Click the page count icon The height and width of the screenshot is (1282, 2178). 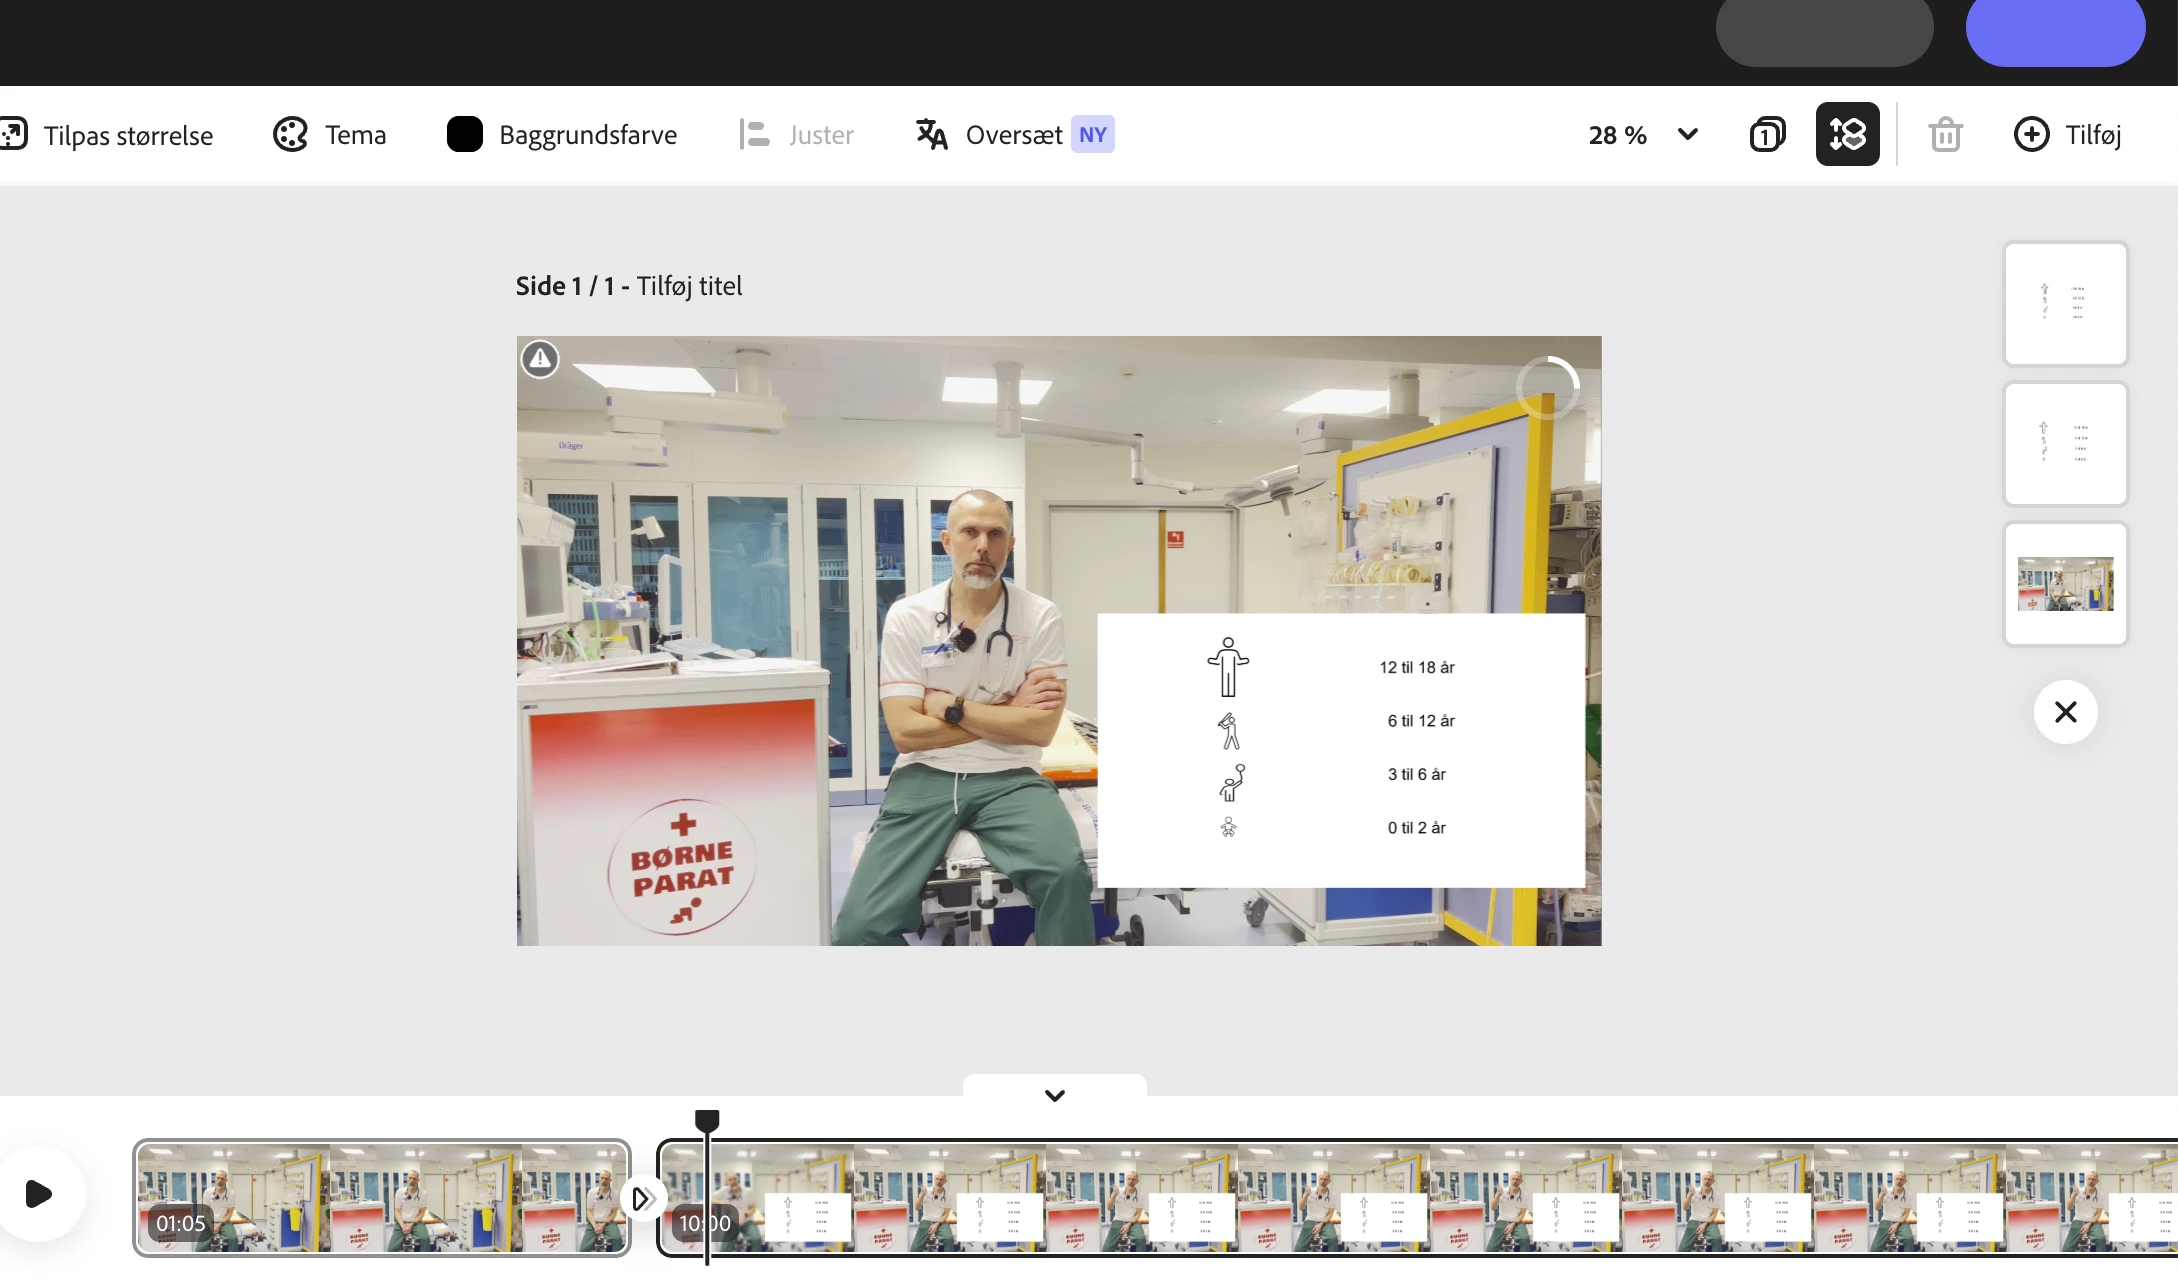pos(1767,134)
